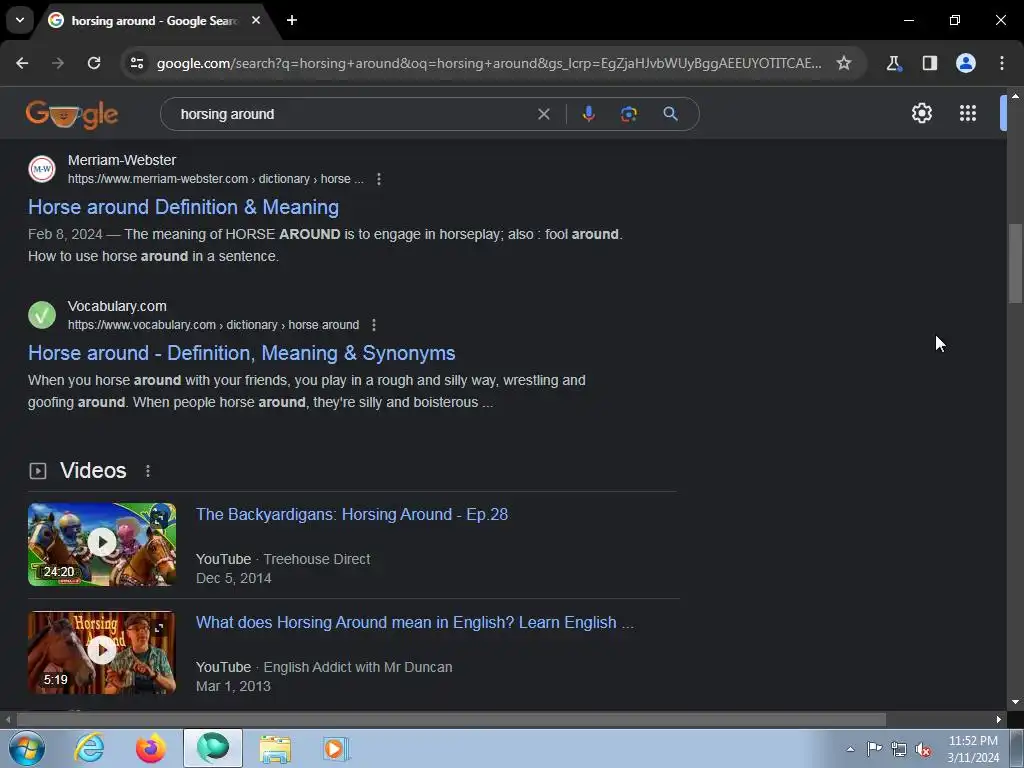This screenshot has height=768, width=1024.
Task: Go back with the browser back arrow
Action: [22, 63]
